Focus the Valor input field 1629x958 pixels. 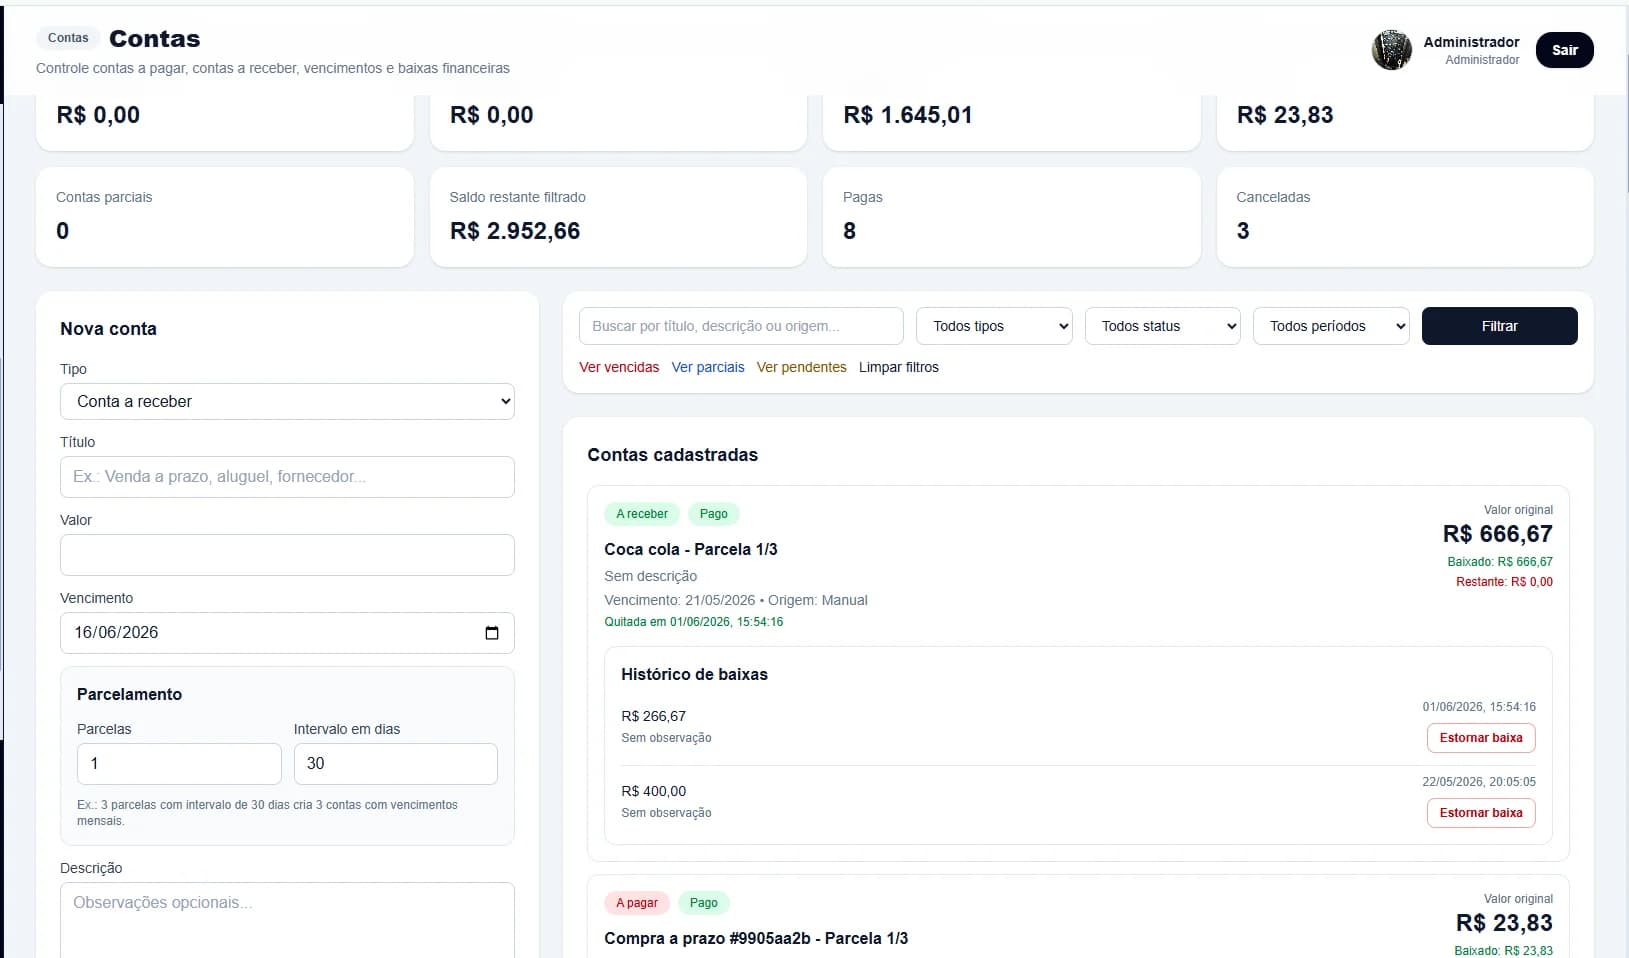[287, 555]
